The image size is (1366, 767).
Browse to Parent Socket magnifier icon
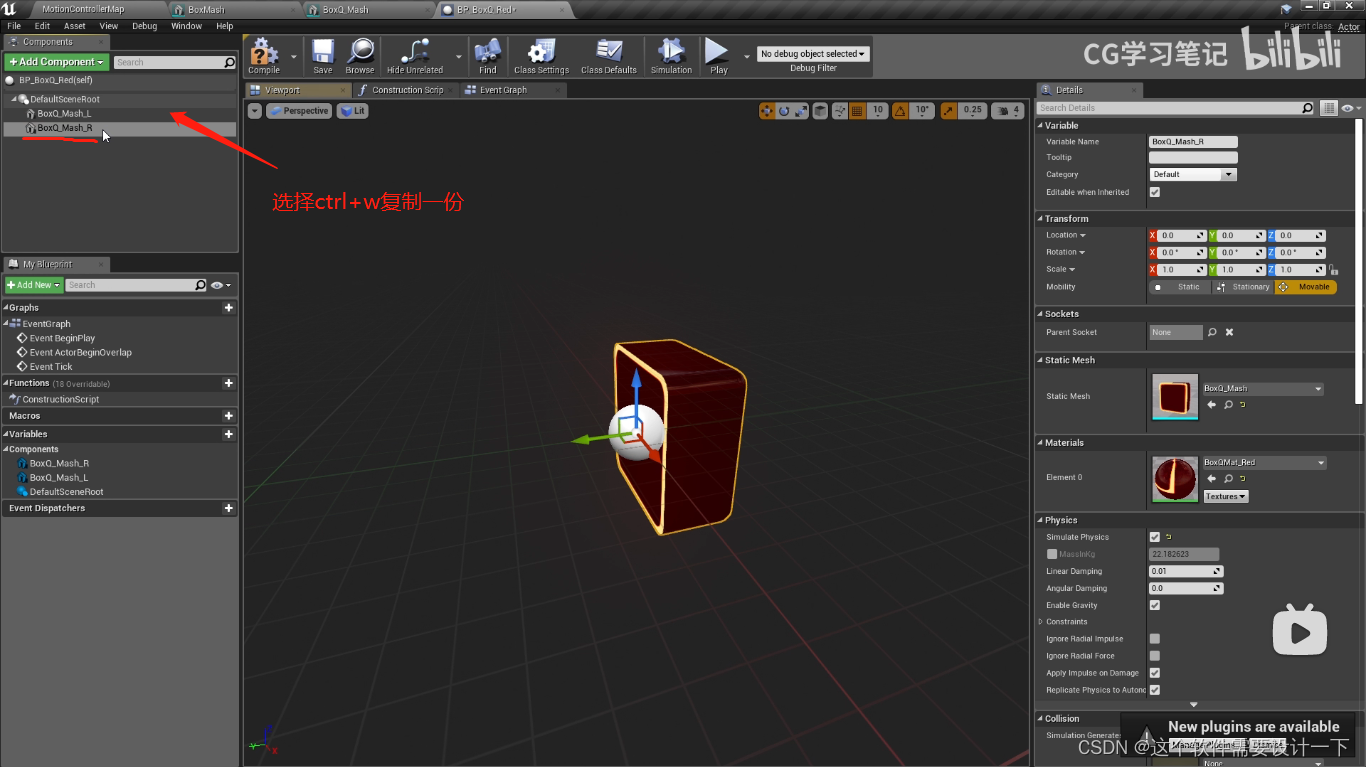1212,332
